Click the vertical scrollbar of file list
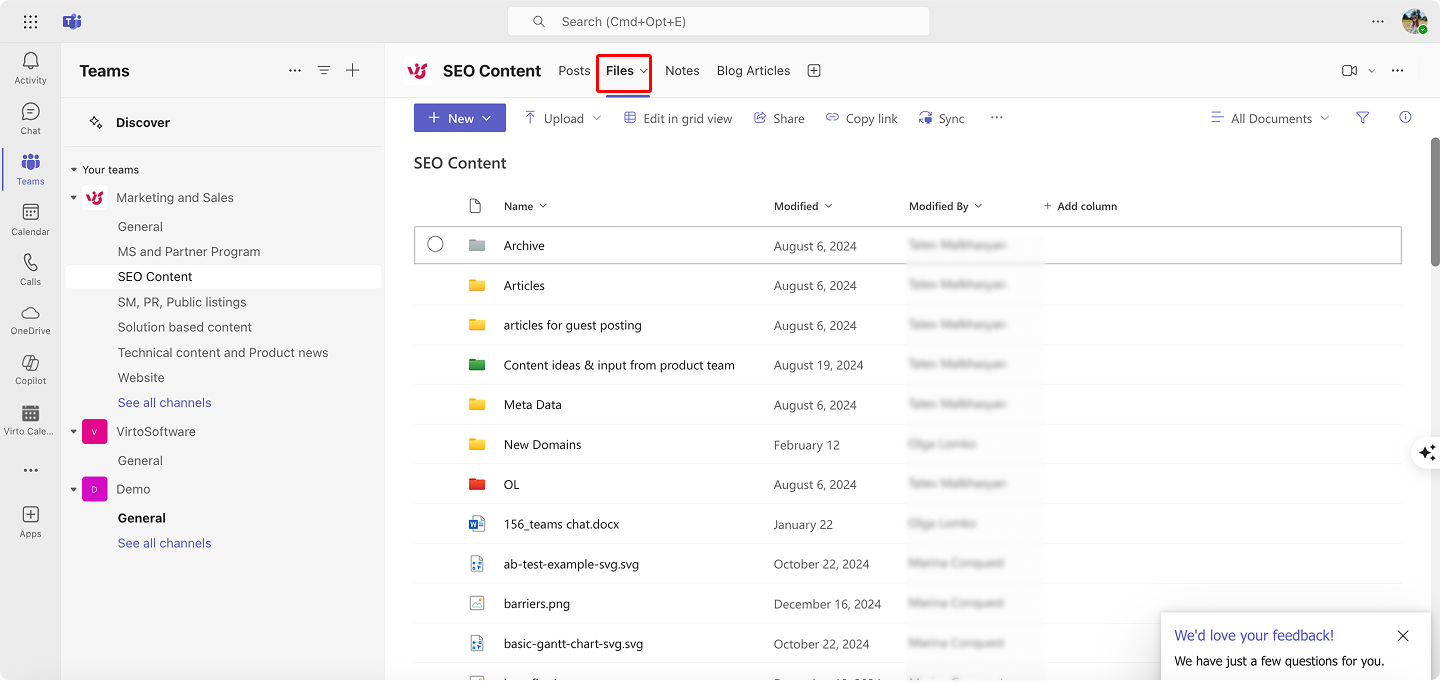Screen dimensions: 1440x684 [1435, 201]
